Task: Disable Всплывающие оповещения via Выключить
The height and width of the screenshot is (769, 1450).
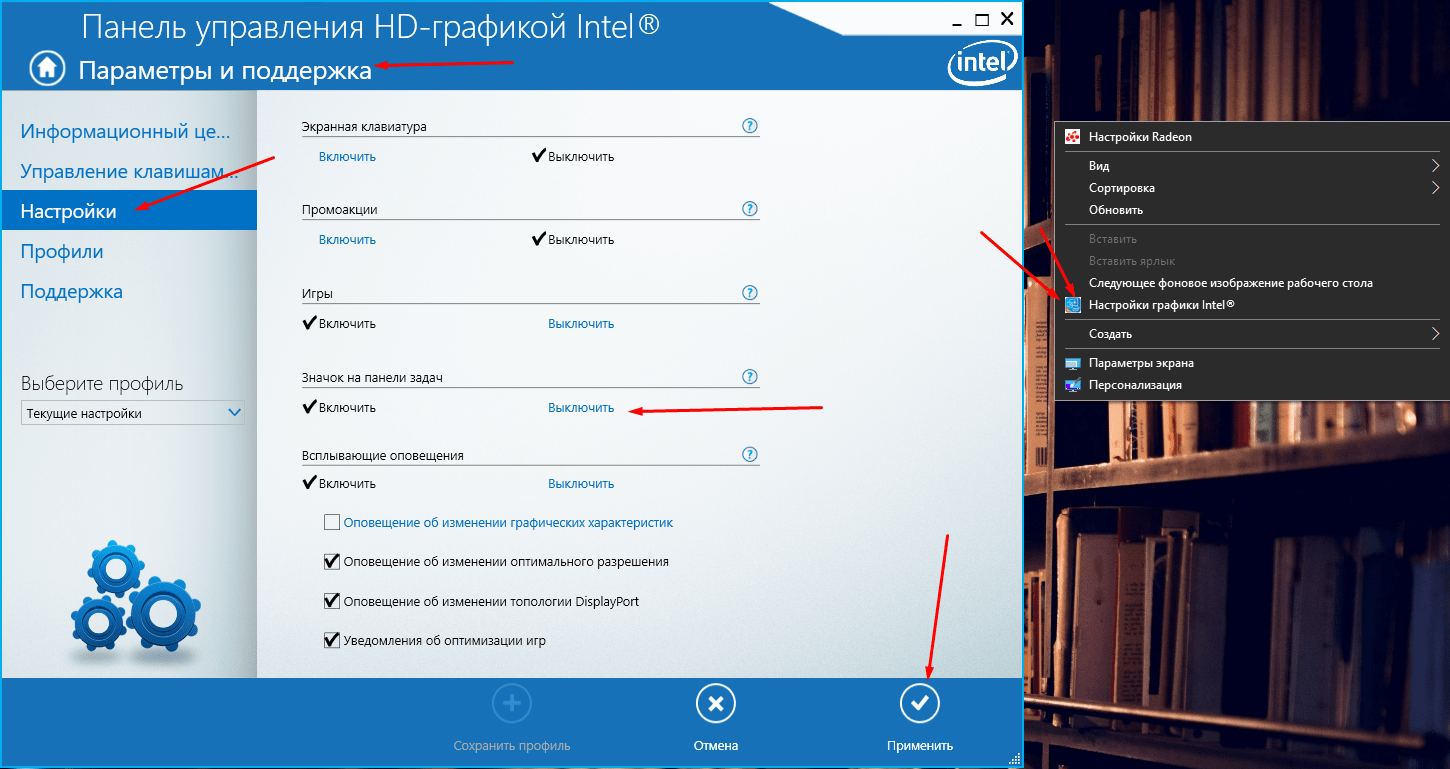Action: click(581, 484)
